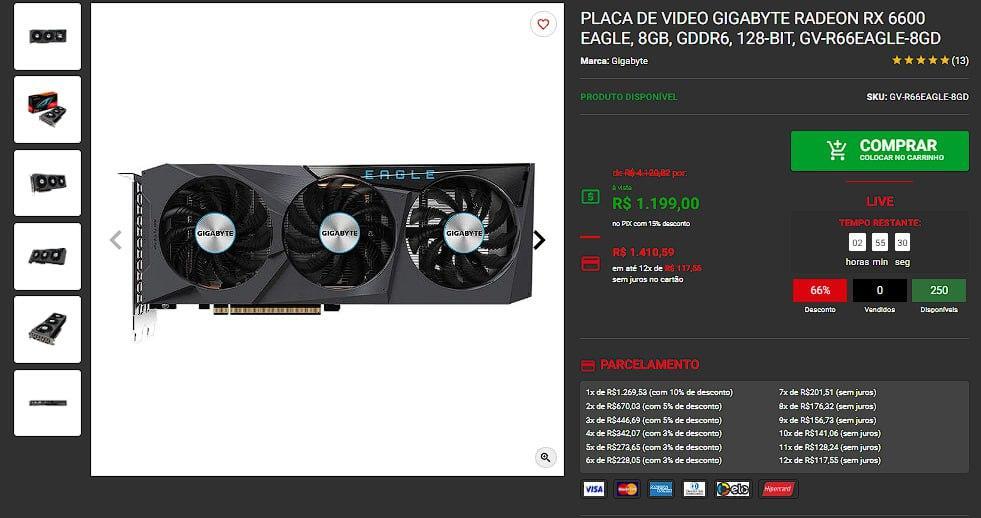Viewport: 981px width, 518px height.
Task: Click the Hipercard payment icon
Action: pos(778,489)
